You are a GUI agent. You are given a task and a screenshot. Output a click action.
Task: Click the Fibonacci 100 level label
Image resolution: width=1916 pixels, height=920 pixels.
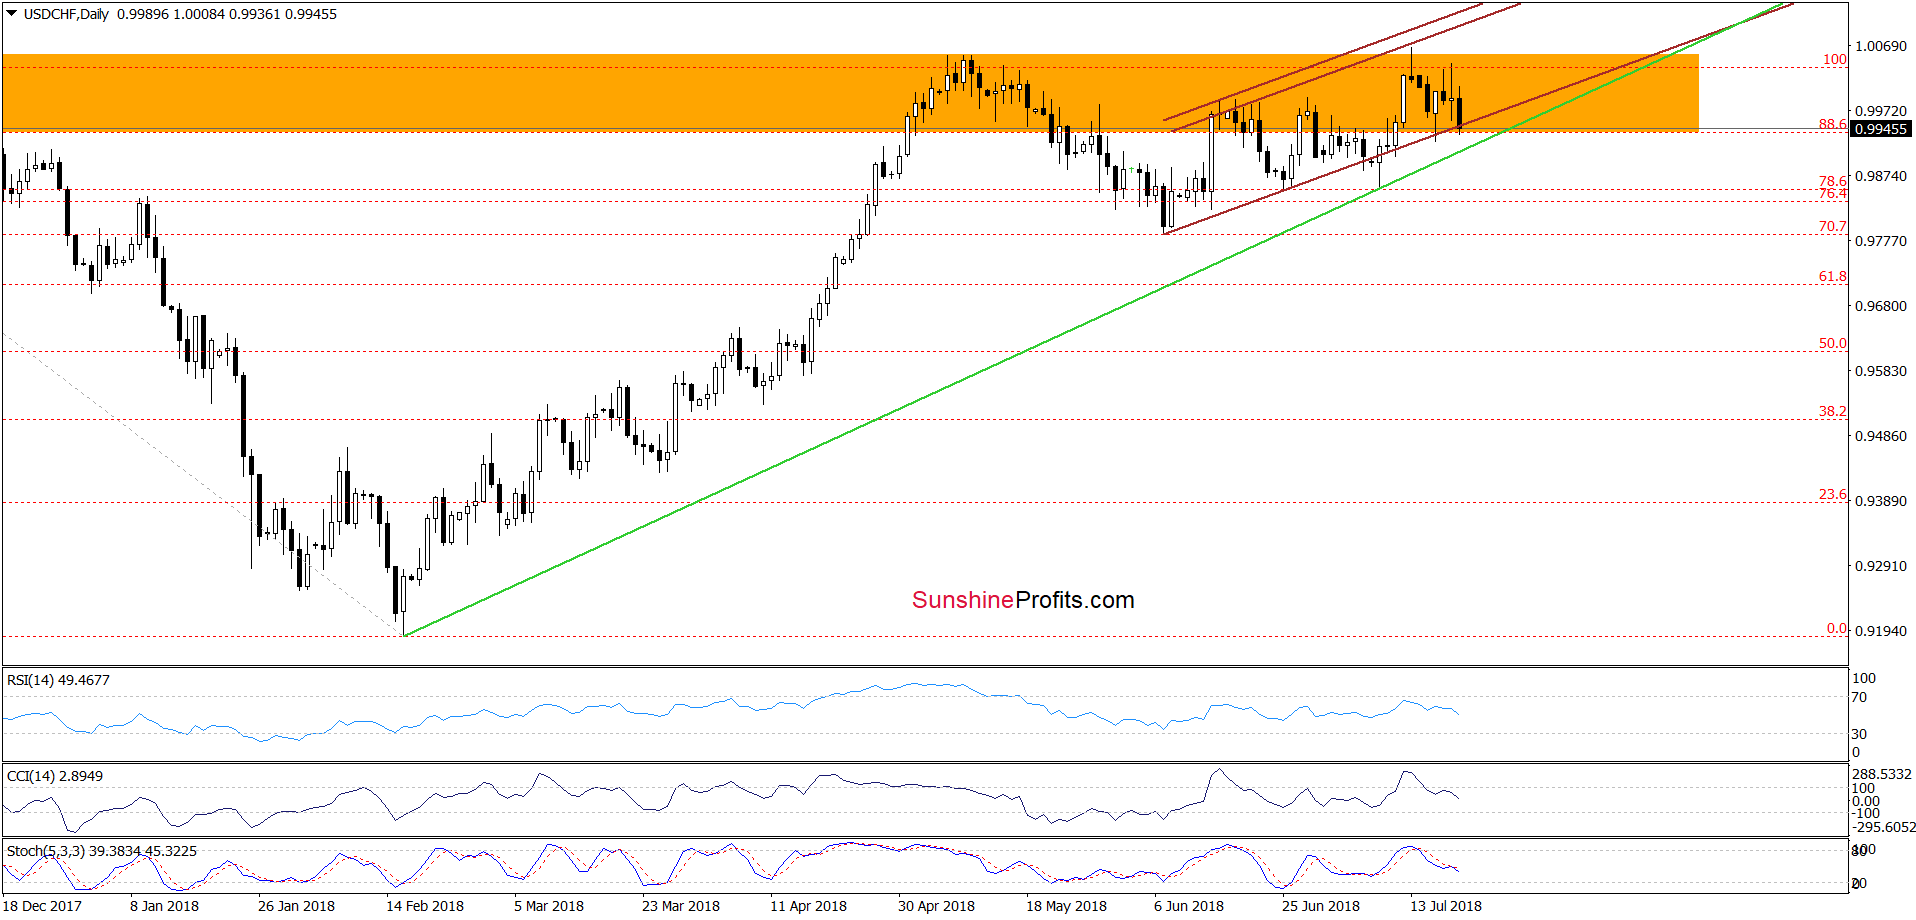[1835, 59]
